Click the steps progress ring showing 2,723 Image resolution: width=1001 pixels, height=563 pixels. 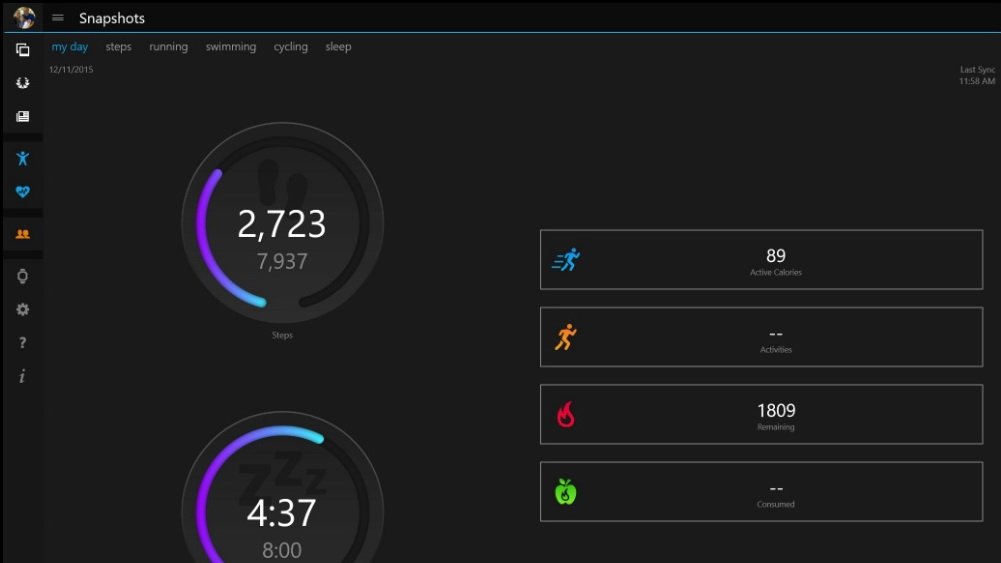(x=282, y=223)
